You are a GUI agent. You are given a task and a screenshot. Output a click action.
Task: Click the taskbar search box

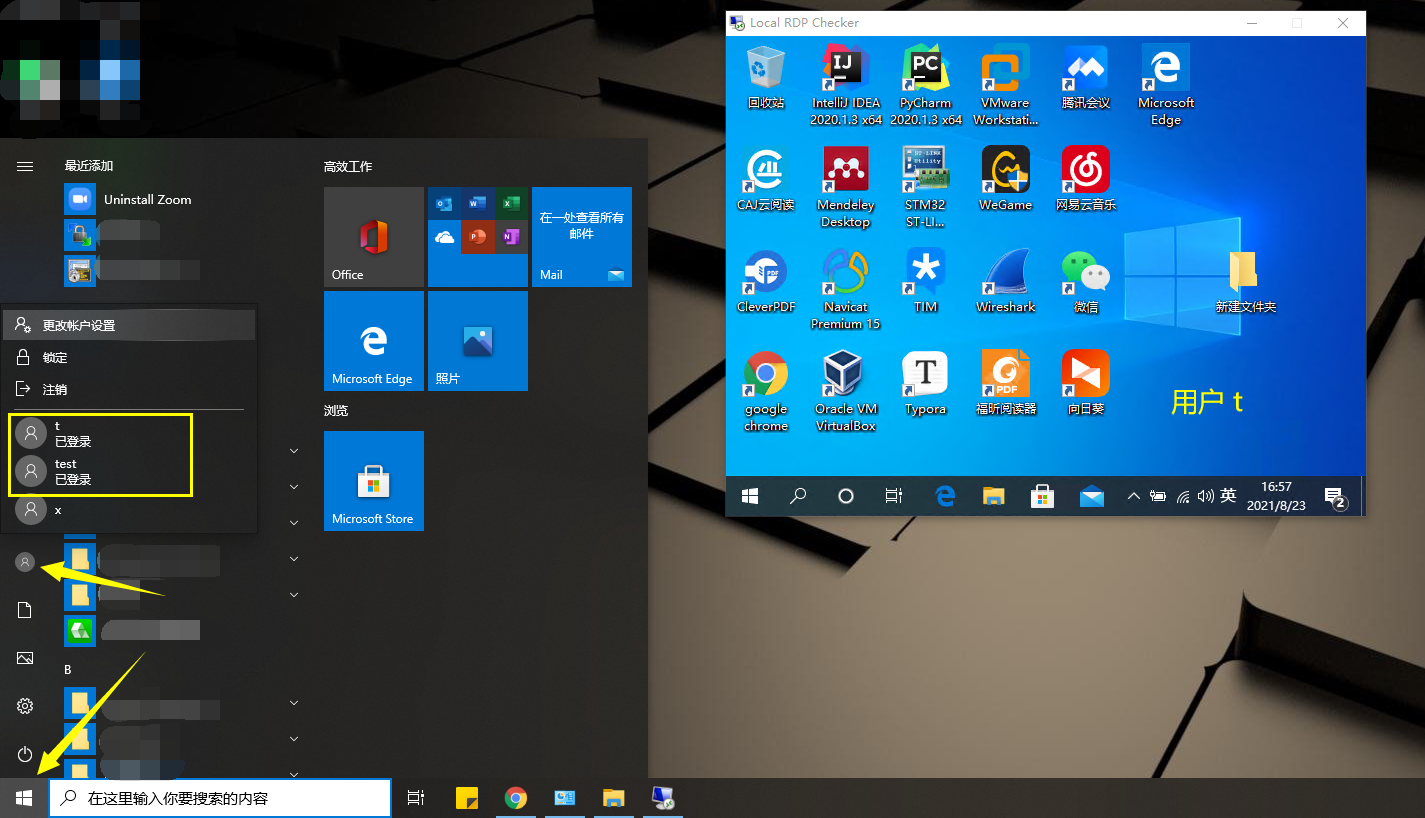[220, 798]
